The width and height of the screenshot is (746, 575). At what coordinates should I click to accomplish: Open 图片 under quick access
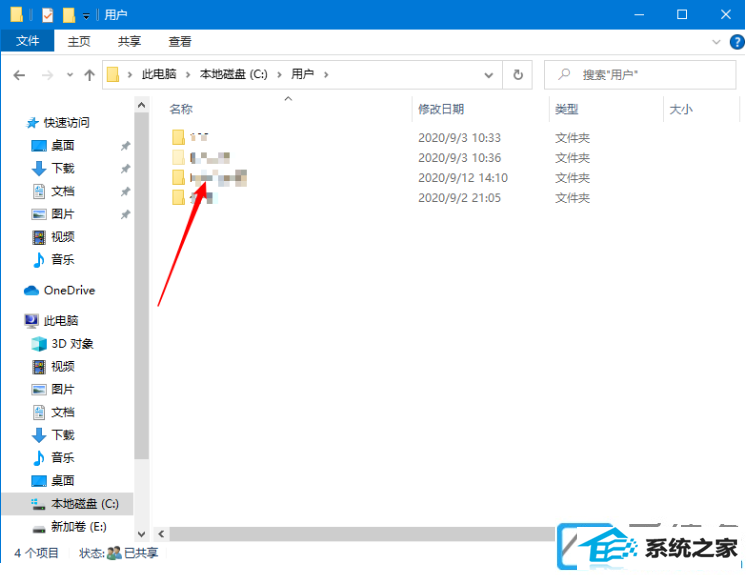point(63,214)
